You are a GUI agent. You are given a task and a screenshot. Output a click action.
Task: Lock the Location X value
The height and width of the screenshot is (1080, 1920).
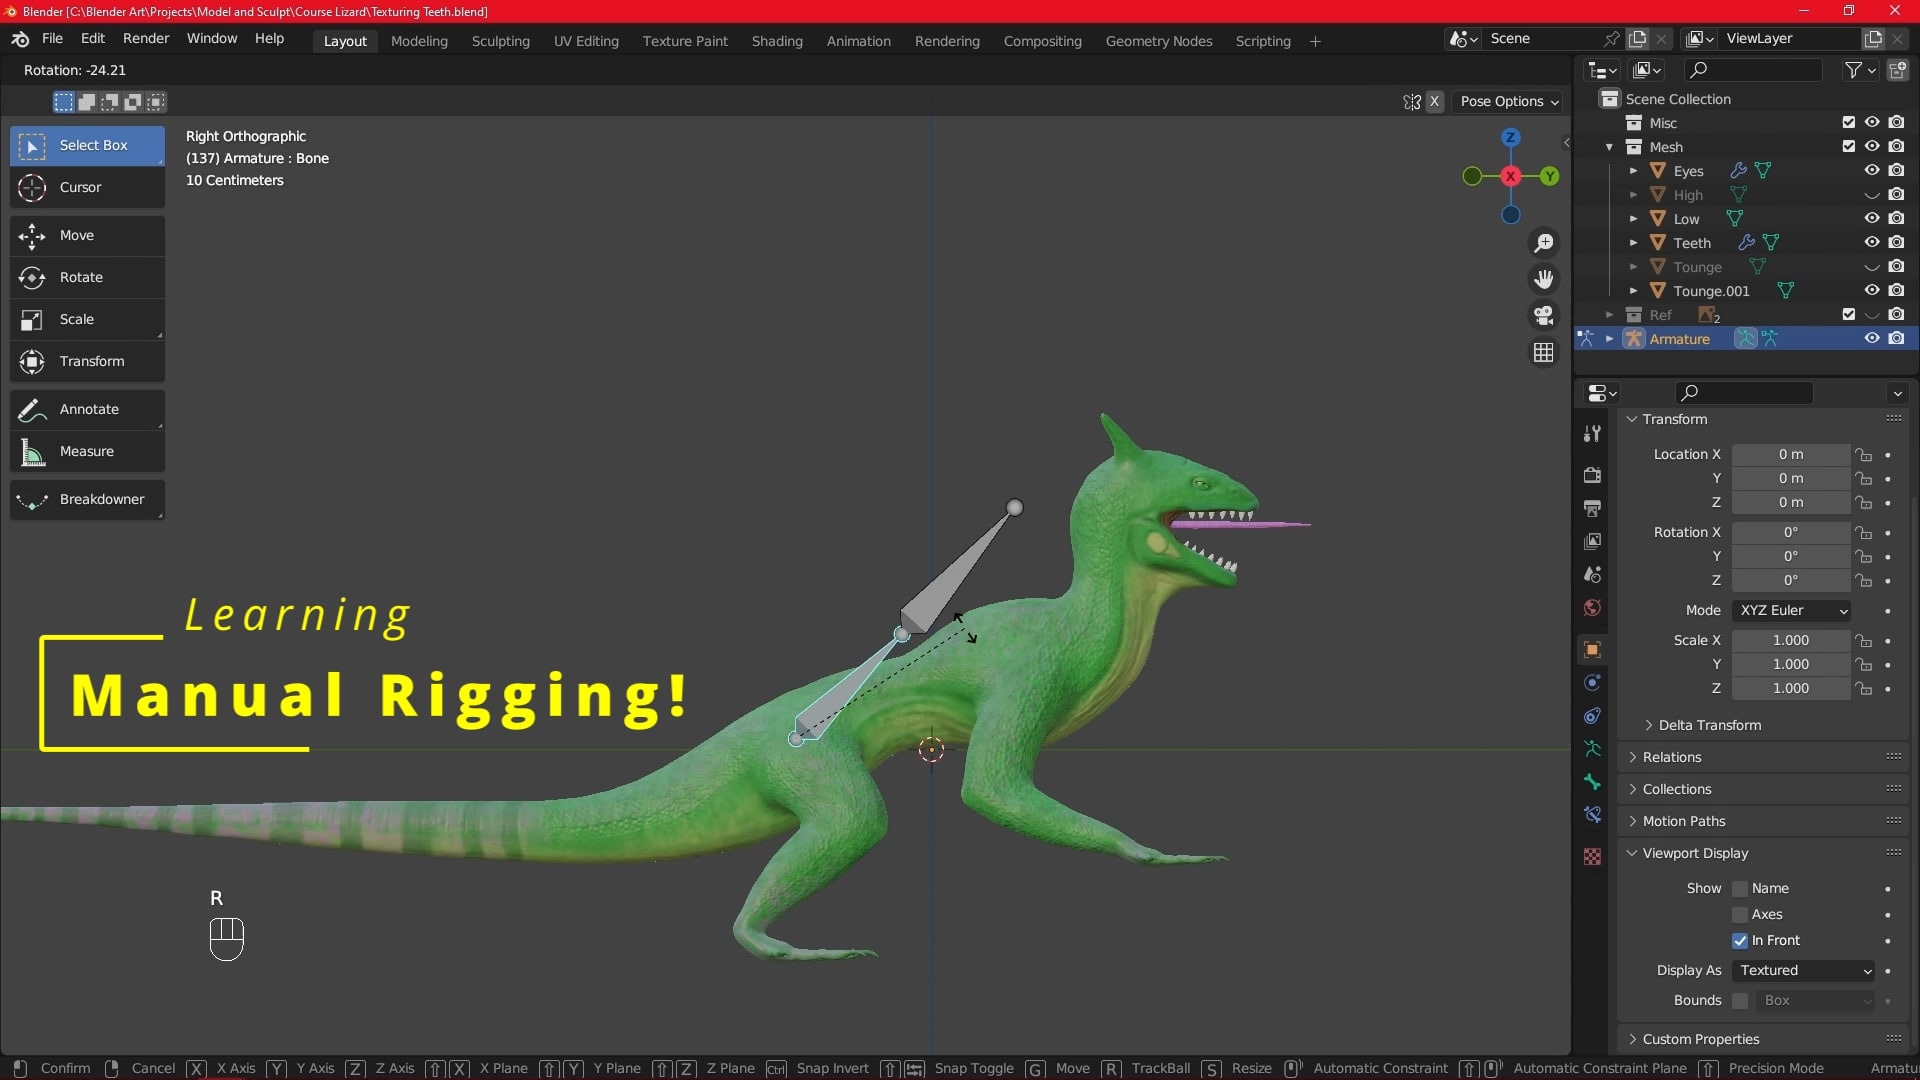click(1864, 454)
